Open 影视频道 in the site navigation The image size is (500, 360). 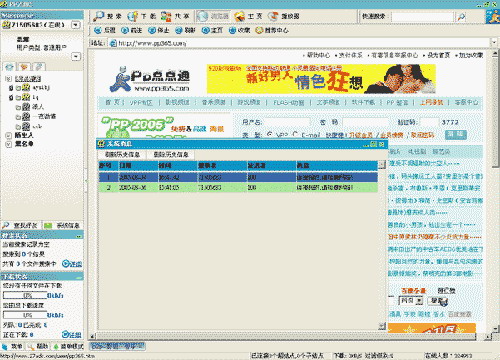click(x=177, y=102)
